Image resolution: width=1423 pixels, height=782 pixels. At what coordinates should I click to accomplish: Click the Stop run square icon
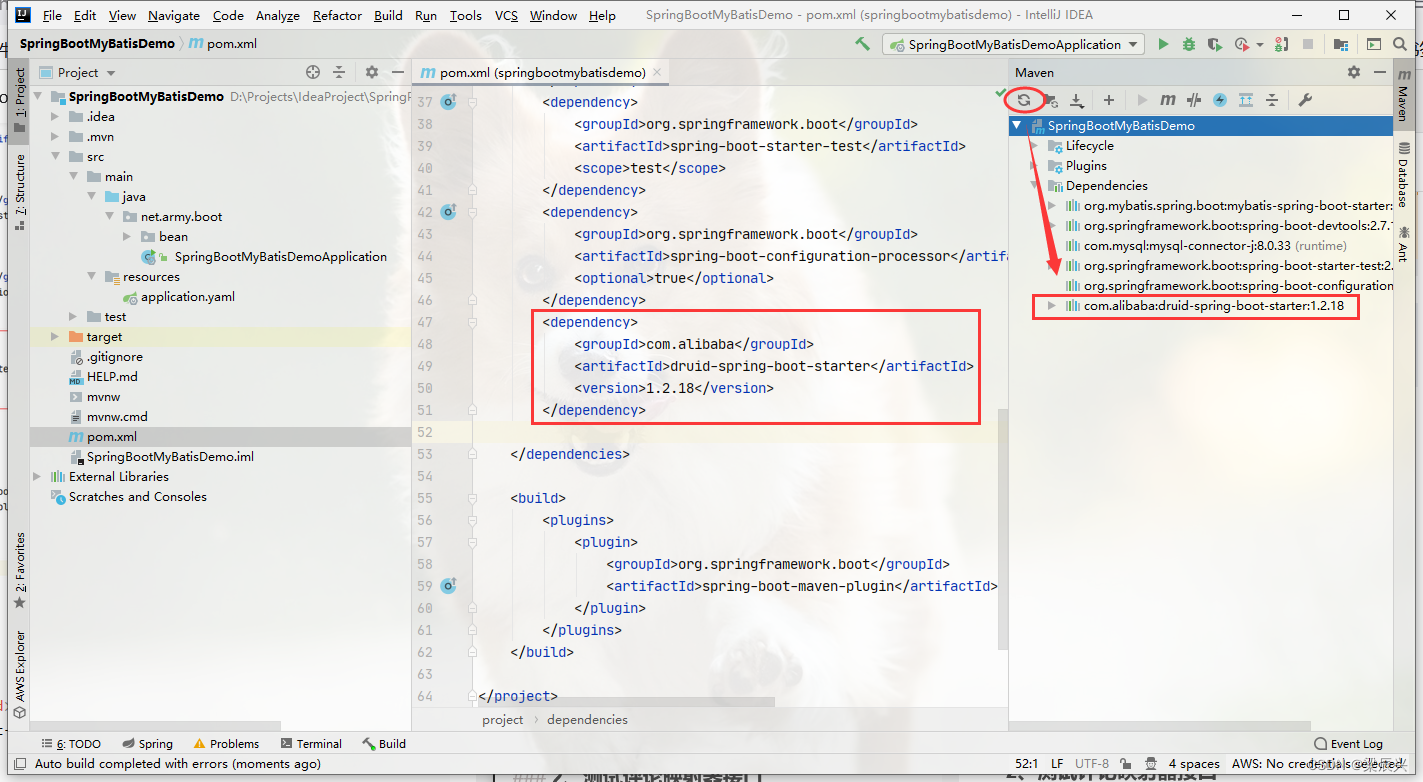1308,44
